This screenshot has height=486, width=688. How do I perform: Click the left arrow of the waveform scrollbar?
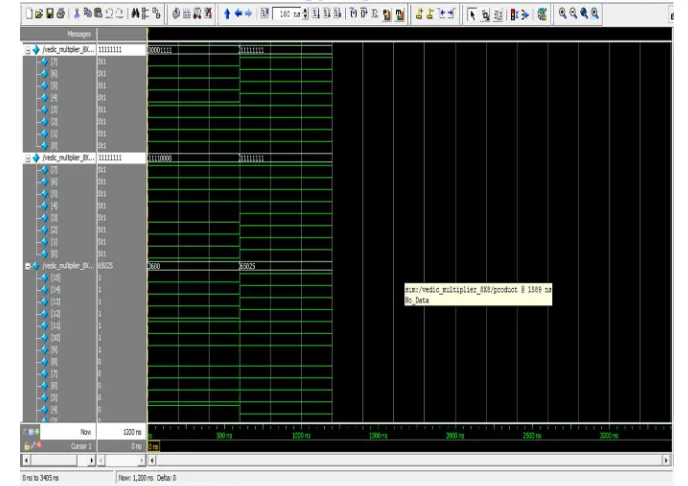[x=152, y=461]
